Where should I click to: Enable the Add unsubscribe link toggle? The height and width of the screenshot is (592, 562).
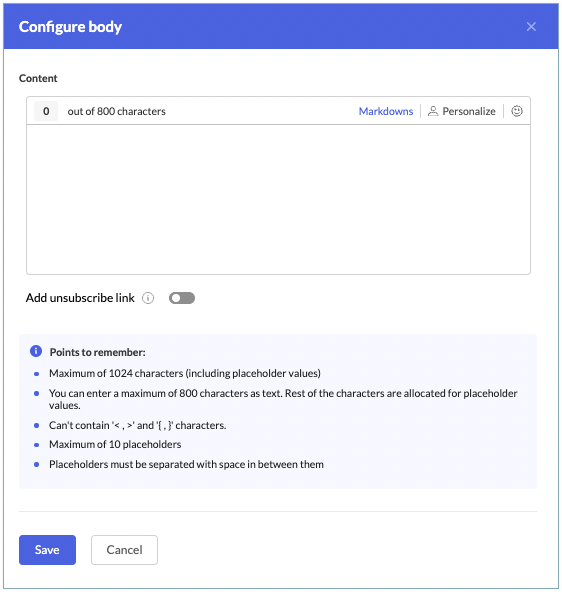pyautogui.click(x=182, y=298)
